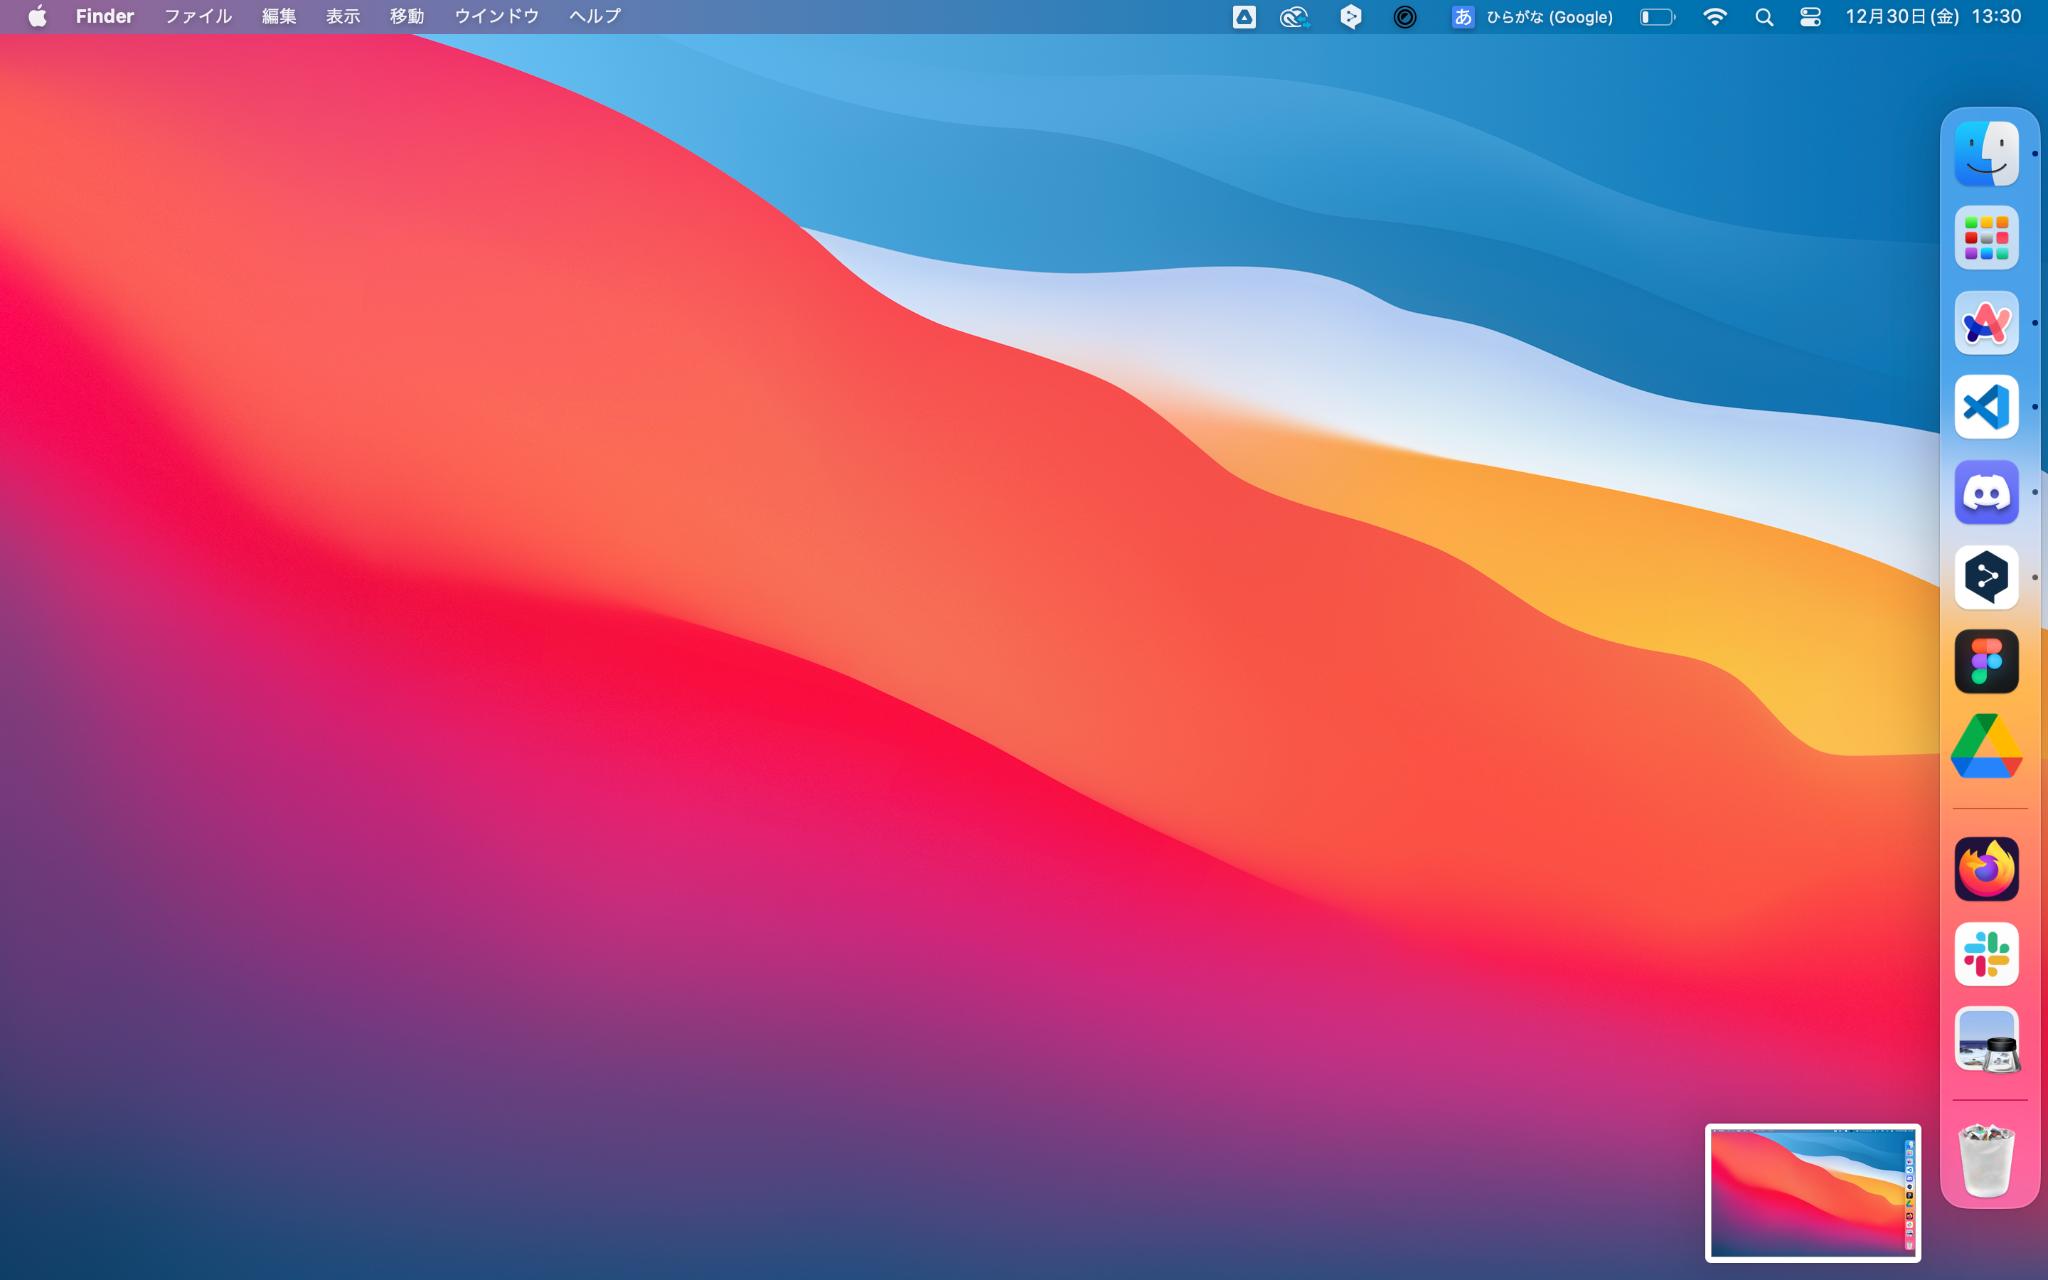
Task: Launch Figma from the Dock
Action: tap(1986, 661)
